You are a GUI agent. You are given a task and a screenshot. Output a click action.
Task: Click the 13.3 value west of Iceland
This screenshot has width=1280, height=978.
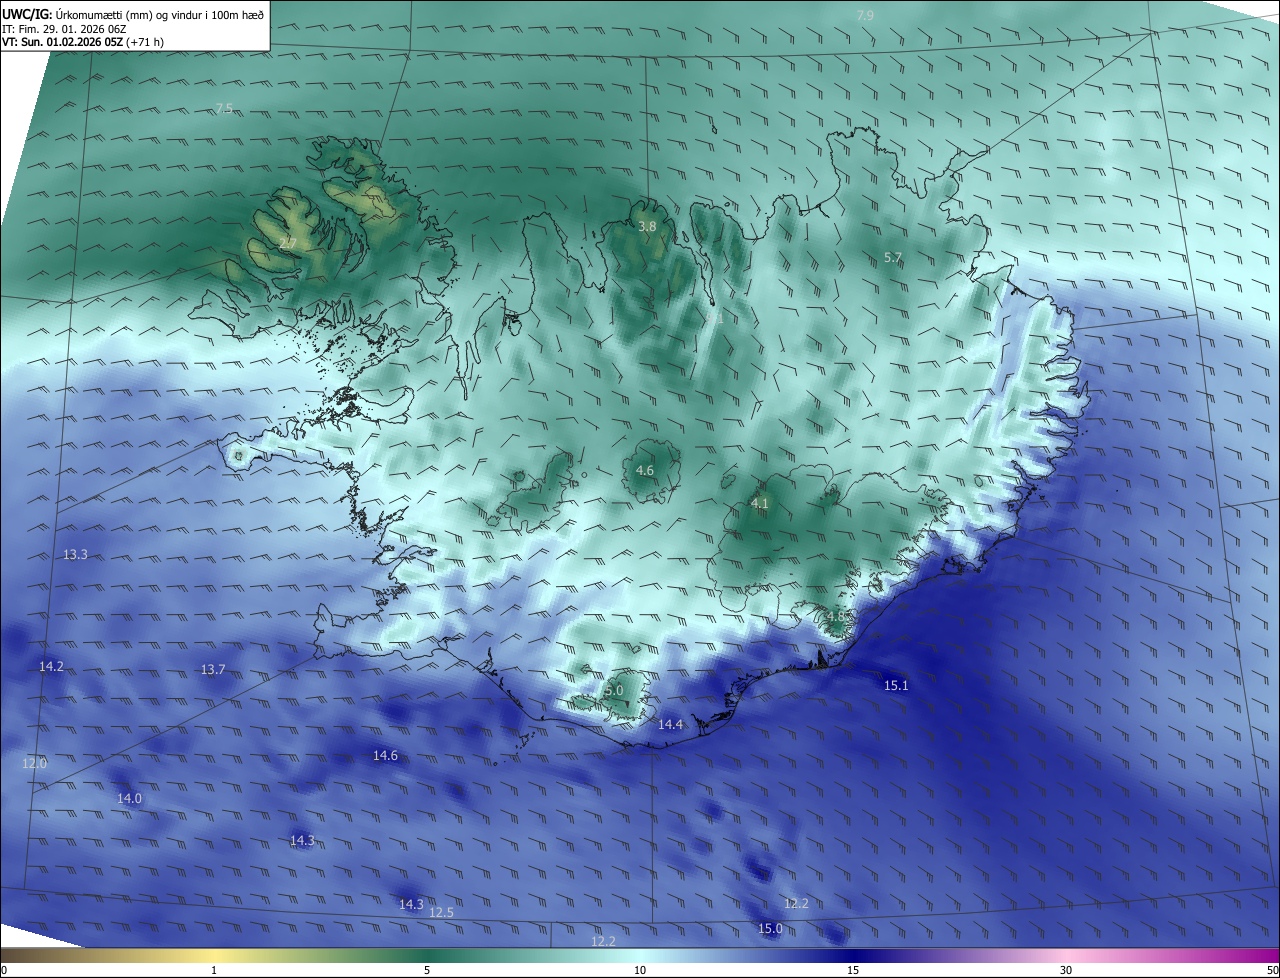tap(75, 554)
